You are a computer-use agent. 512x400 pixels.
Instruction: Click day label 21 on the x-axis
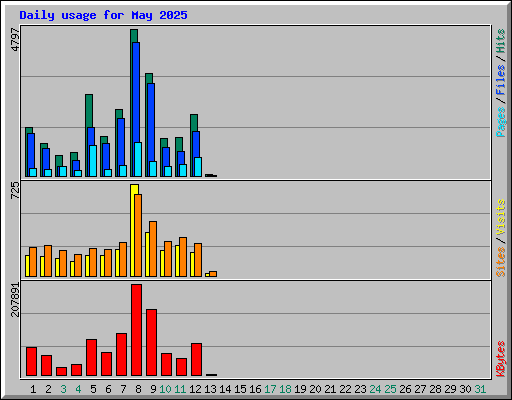tap(330, 389)
